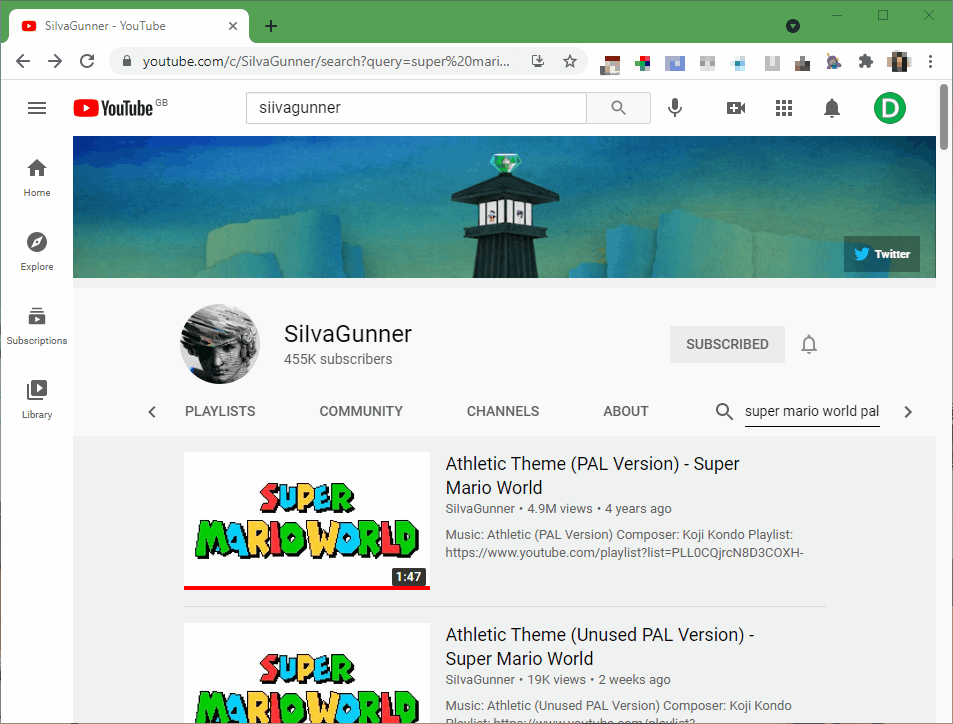Click the SilvaGunner channel name heading
The width and height of the screenshot is (953, 724).
pos(348,334)
